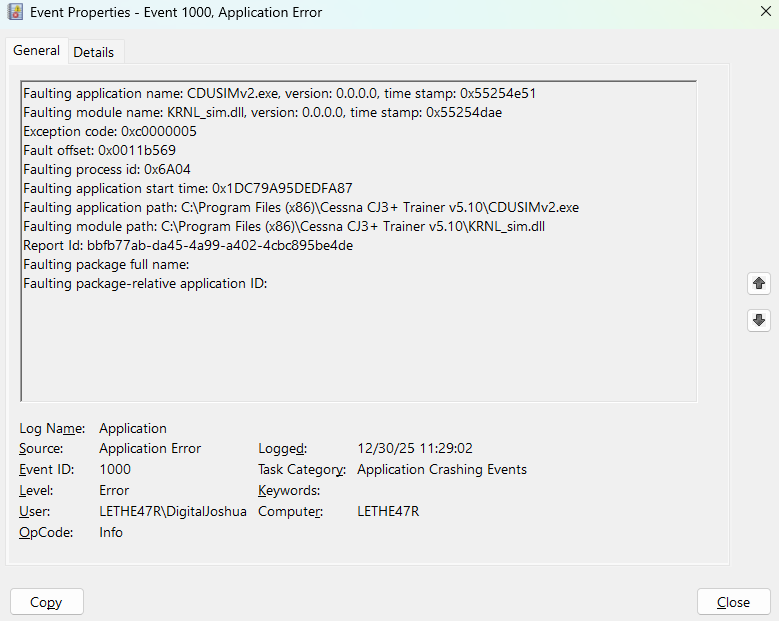The width and height of the screenshot is (779, 621).
Task: Click the Event Properties title bar icon
Action: (x=15, y=13)
